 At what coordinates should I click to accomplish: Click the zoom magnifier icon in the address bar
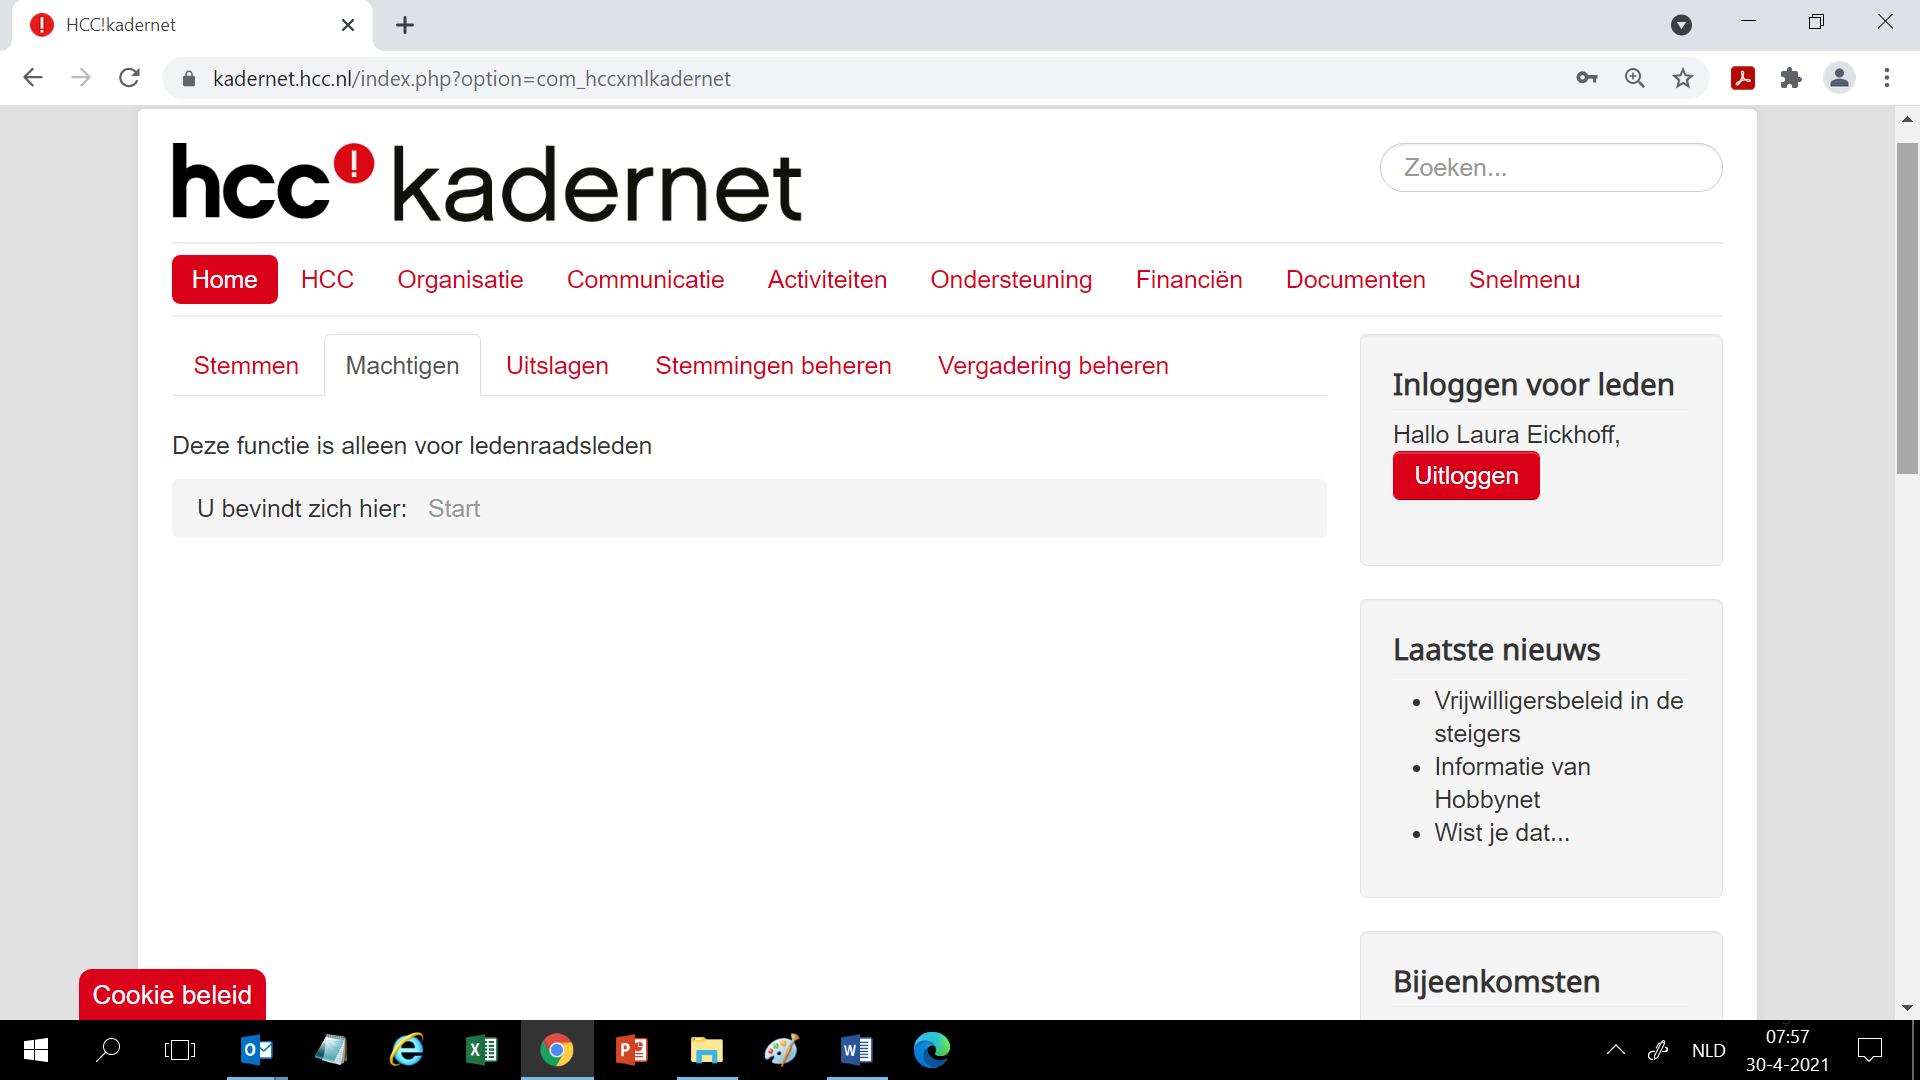(x=1635, y=78)
